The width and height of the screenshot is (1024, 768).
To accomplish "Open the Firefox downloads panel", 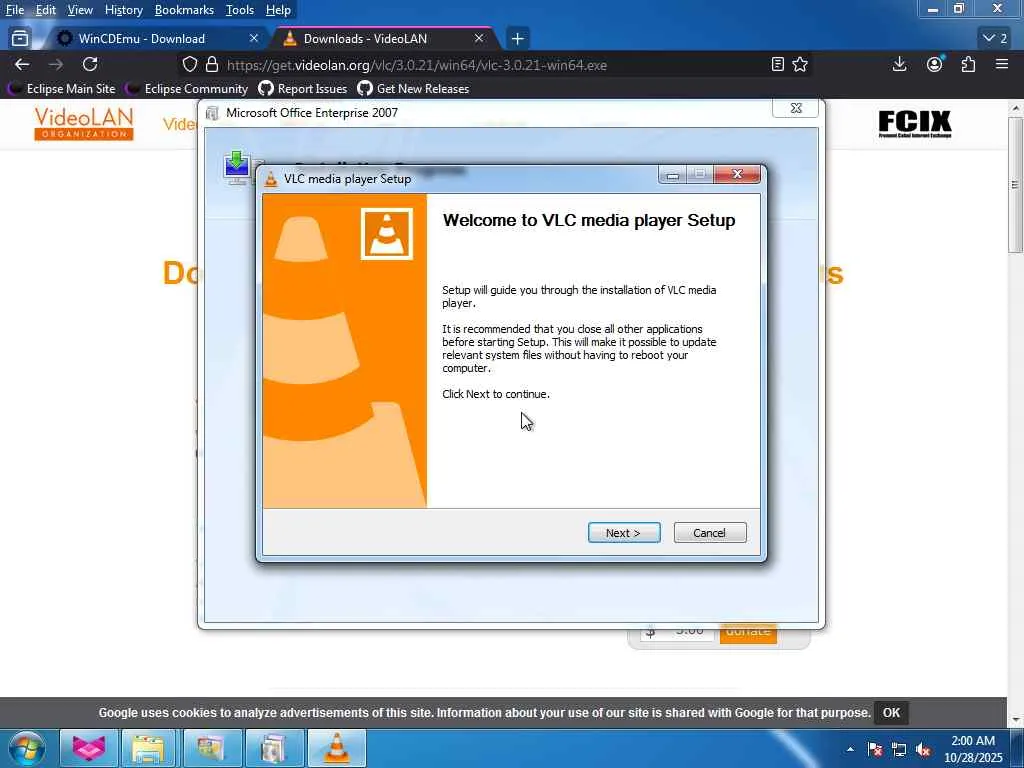I will point(899,64).
